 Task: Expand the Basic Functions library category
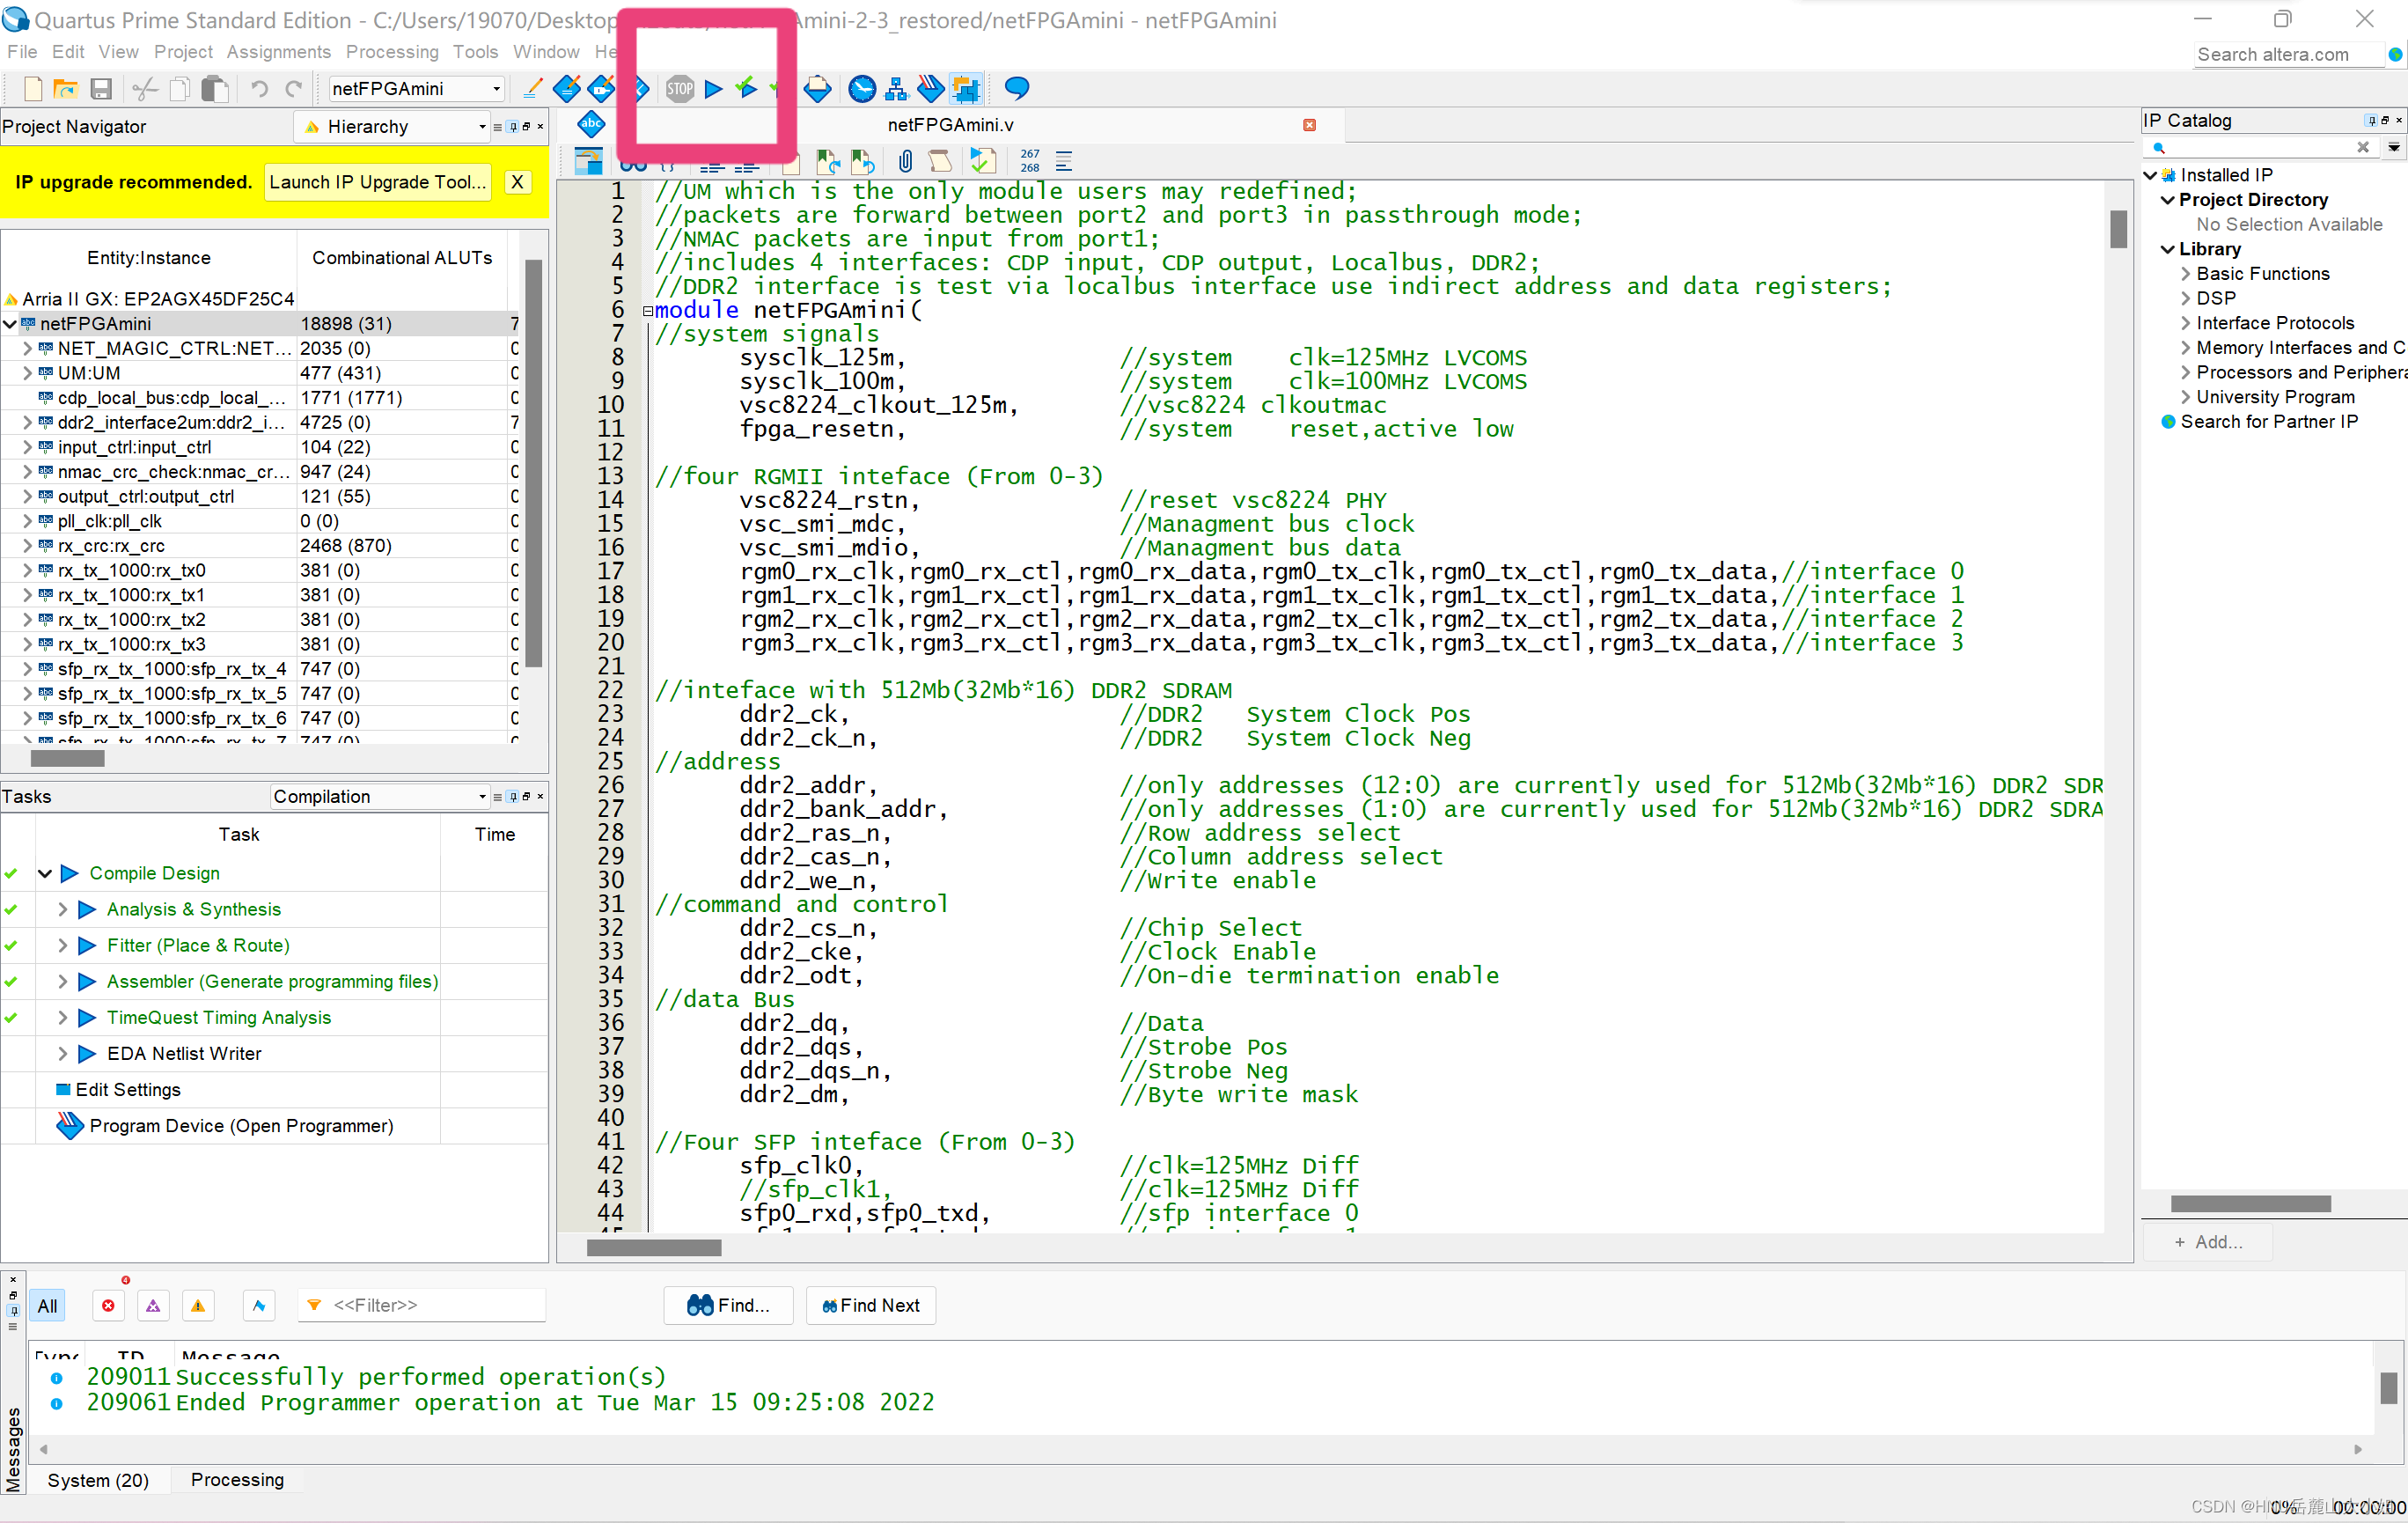(2185, 274)
